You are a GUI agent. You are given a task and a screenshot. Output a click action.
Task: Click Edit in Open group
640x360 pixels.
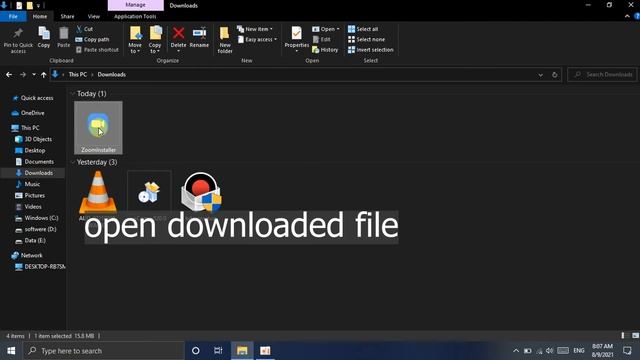(322, 40)
